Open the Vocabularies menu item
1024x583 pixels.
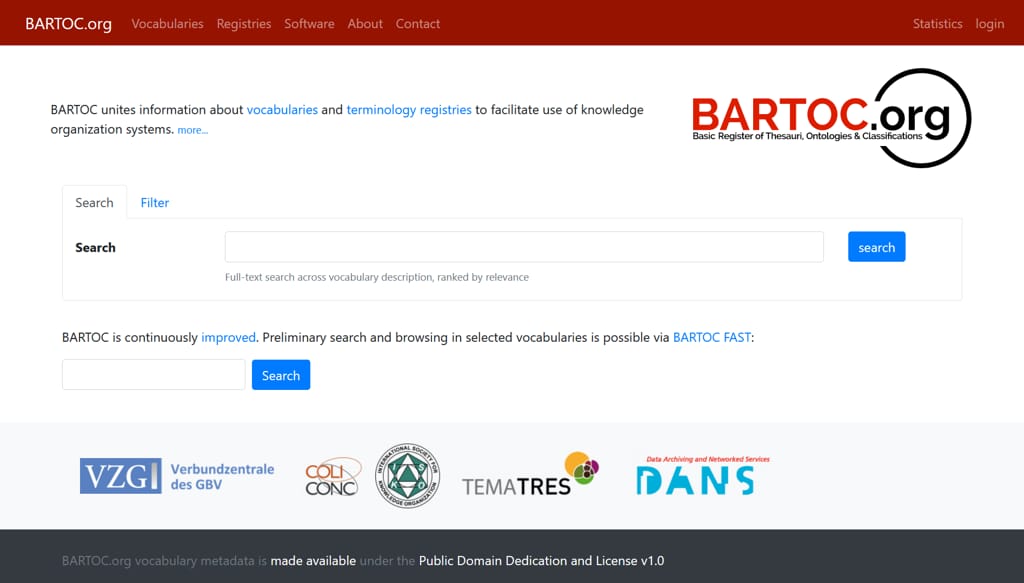click(167, 24)
